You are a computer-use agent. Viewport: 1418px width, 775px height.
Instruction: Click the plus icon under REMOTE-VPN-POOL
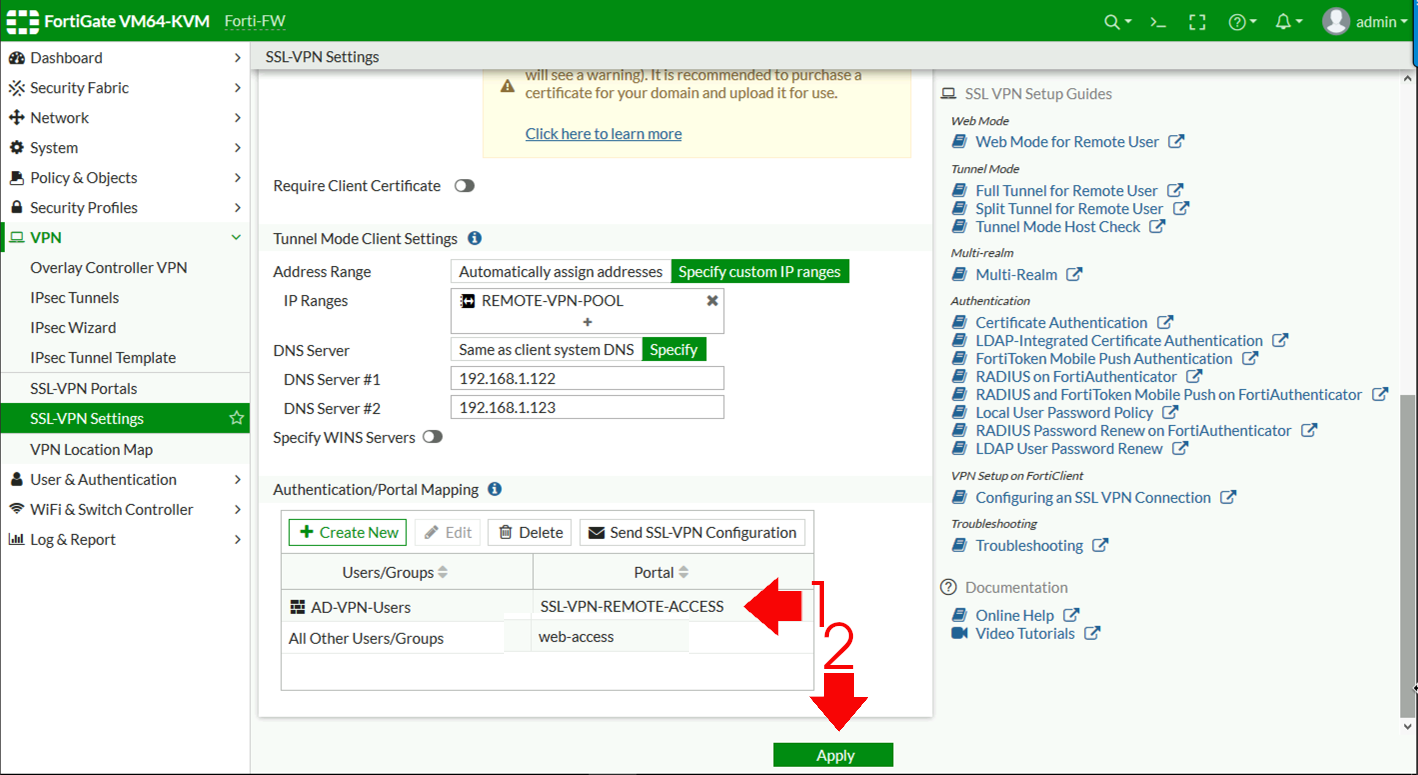click(x=586, y=321)
